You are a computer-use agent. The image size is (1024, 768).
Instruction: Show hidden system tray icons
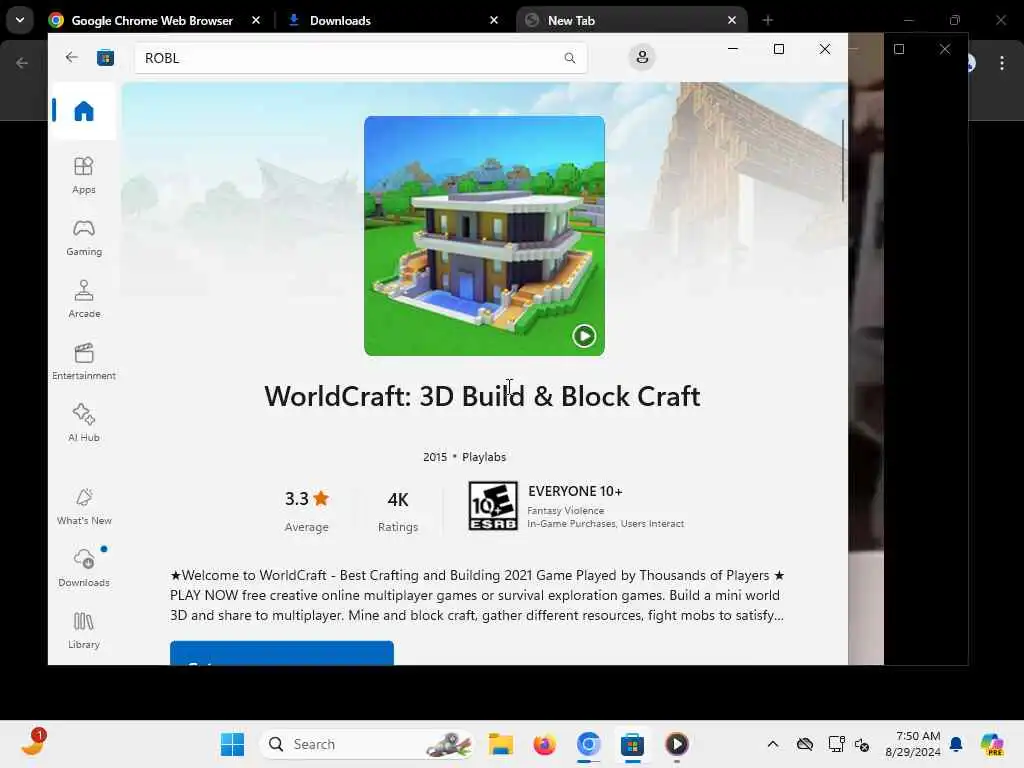[773, 744]
